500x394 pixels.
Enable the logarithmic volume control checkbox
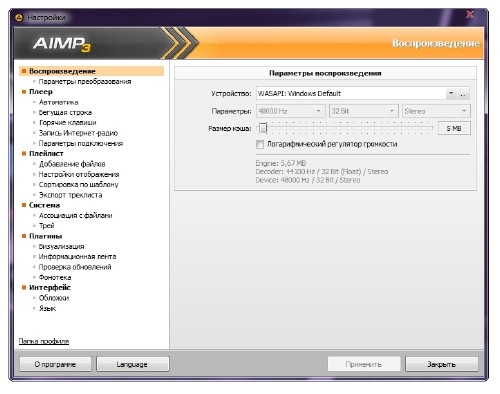(260, 144)
